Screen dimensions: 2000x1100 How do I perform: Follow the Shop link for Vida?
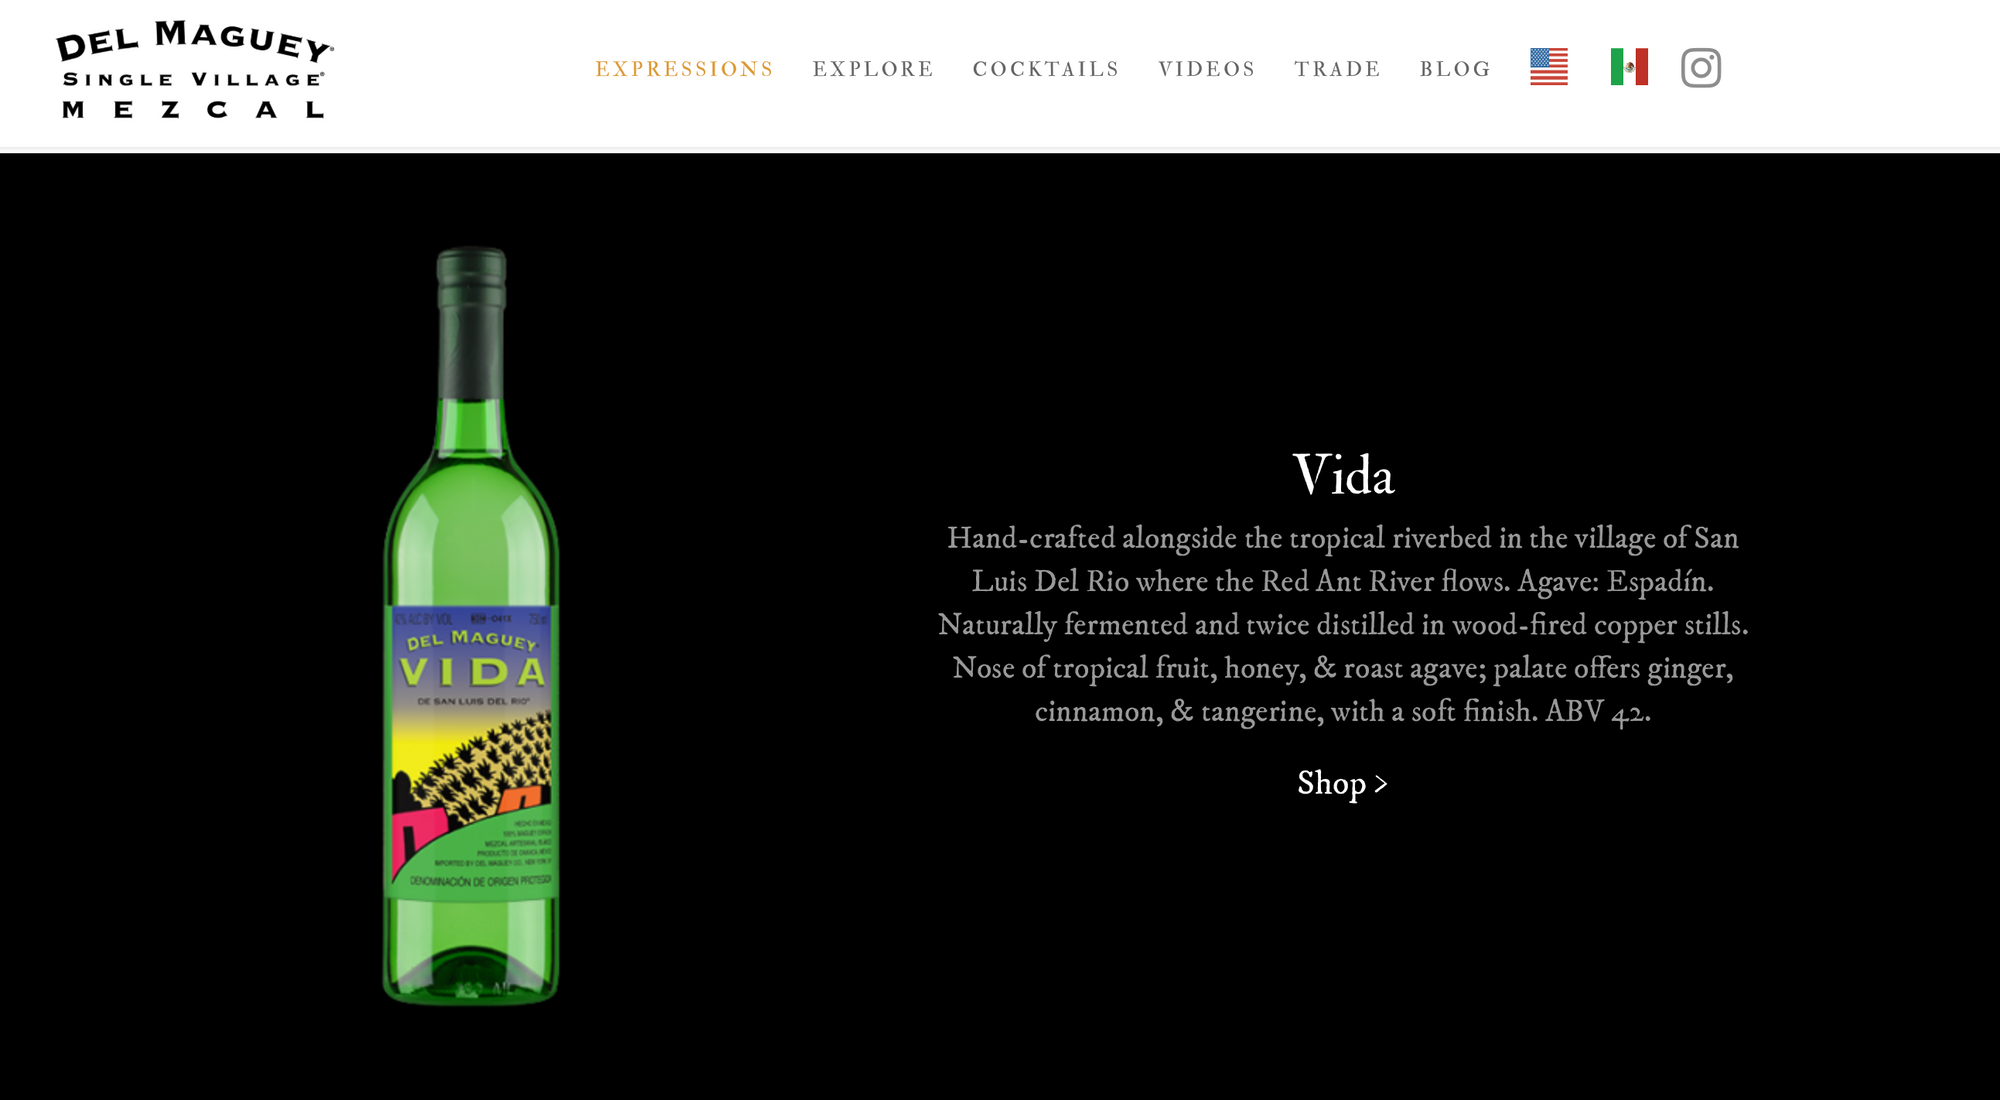pos(1342,783)
